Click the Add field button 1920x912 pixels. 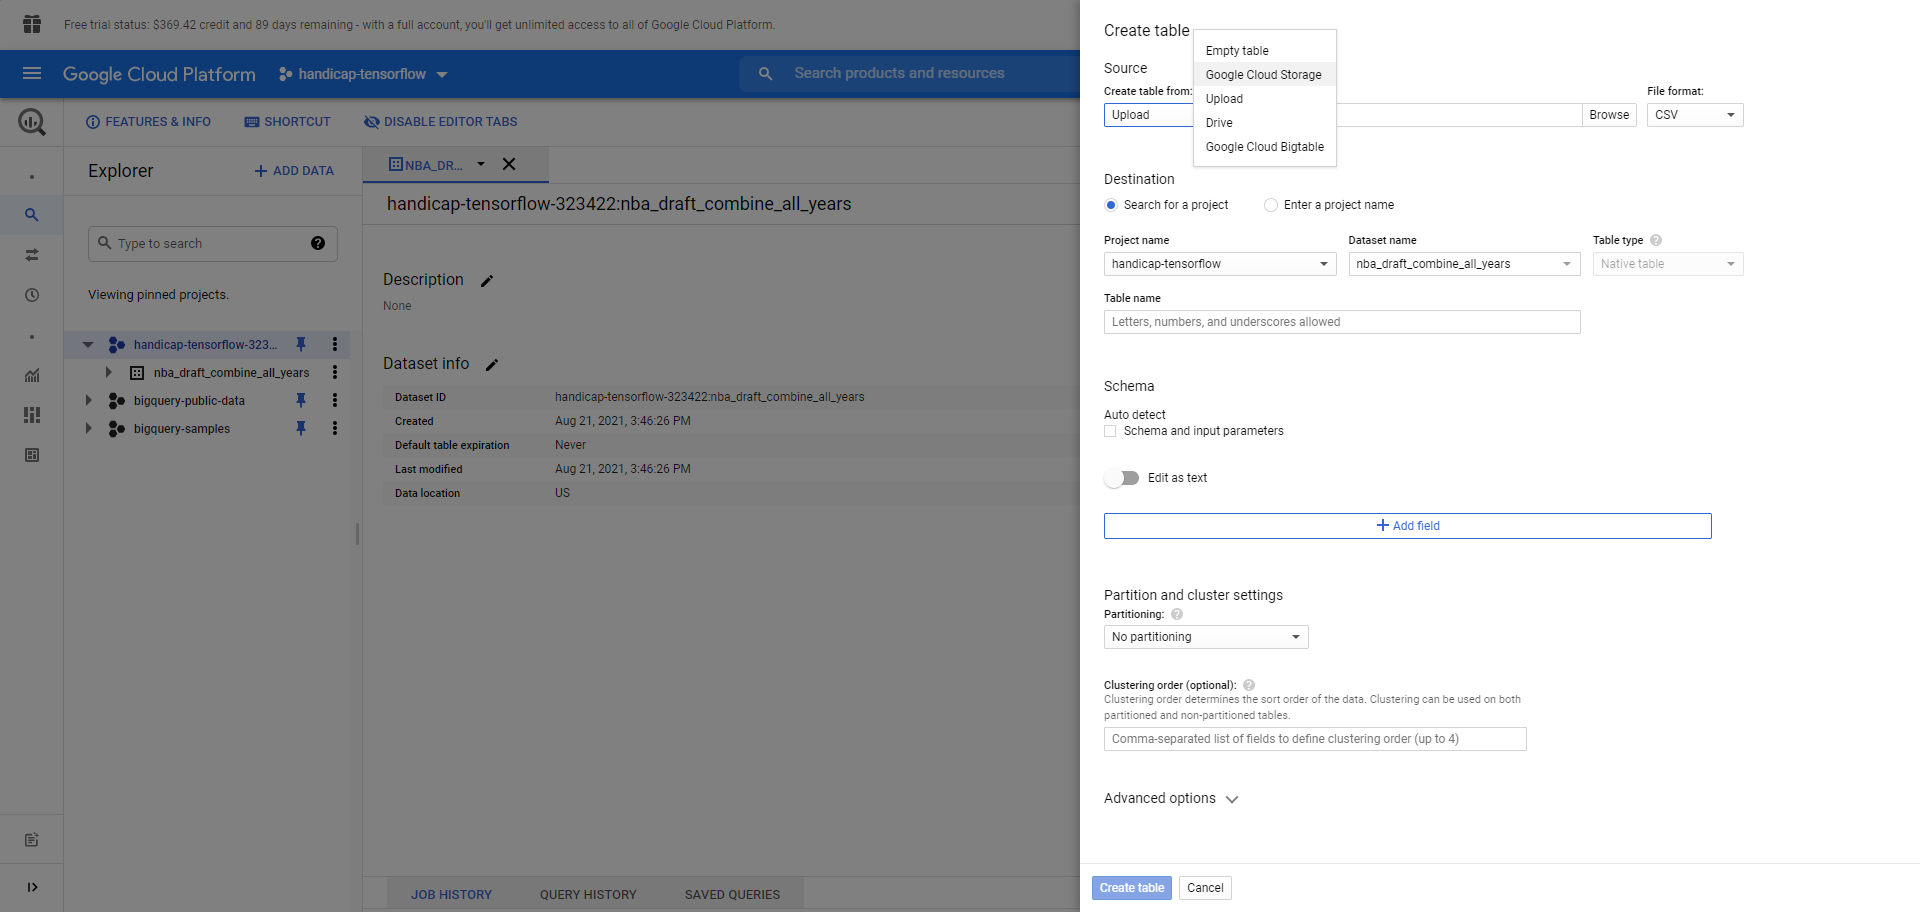pyautogui.click(x=1408, y=526)
